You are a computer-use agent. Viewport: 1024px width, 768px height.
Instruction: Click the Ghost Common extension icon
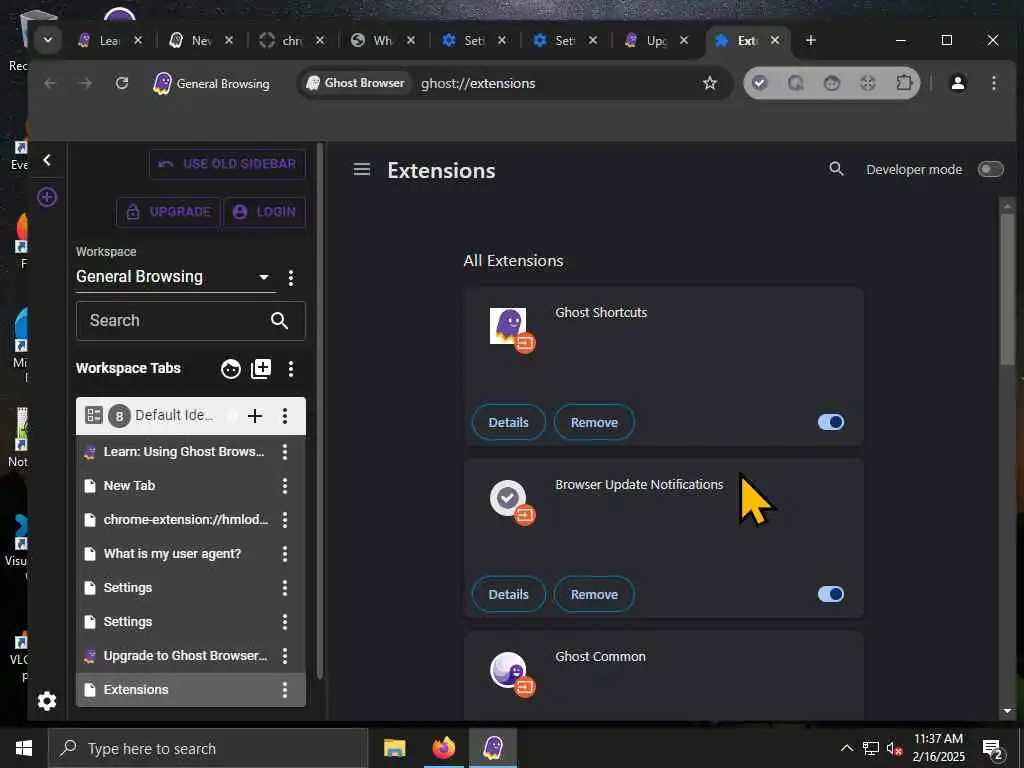pyautogui.click(x=509, y=671)
